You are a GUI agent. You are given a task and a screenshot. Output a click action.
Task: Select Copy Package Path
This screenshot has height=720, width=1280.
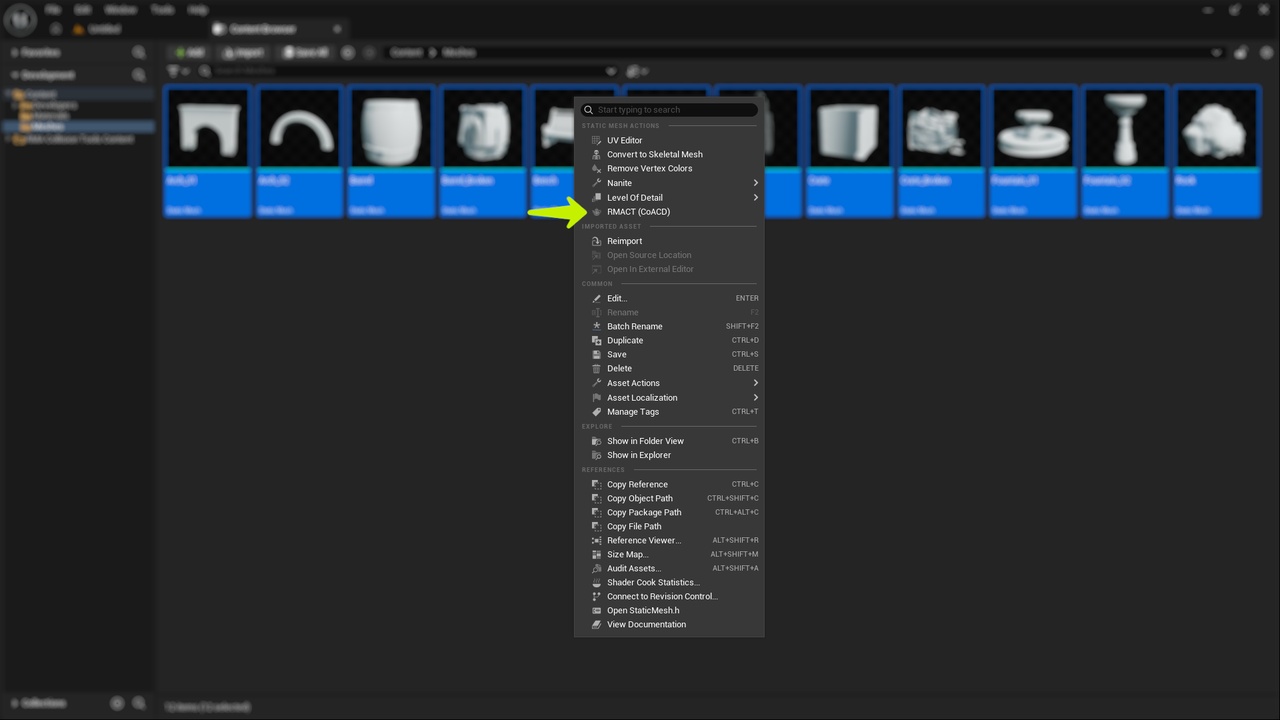(669, 512)
